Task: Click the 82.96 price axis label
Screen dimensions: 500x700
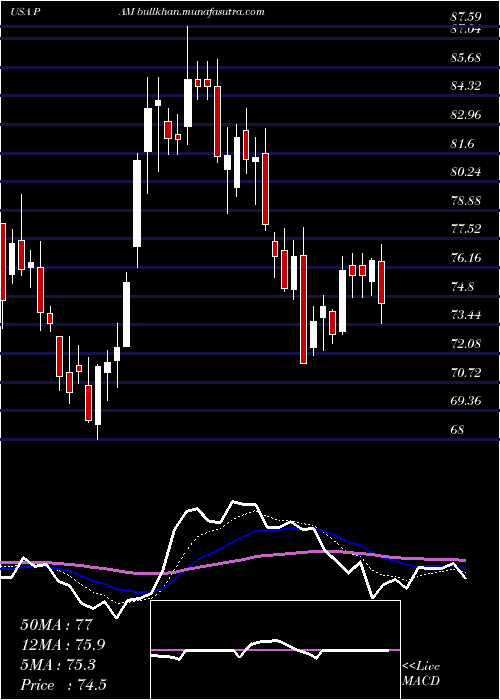Action: point(466,115)
